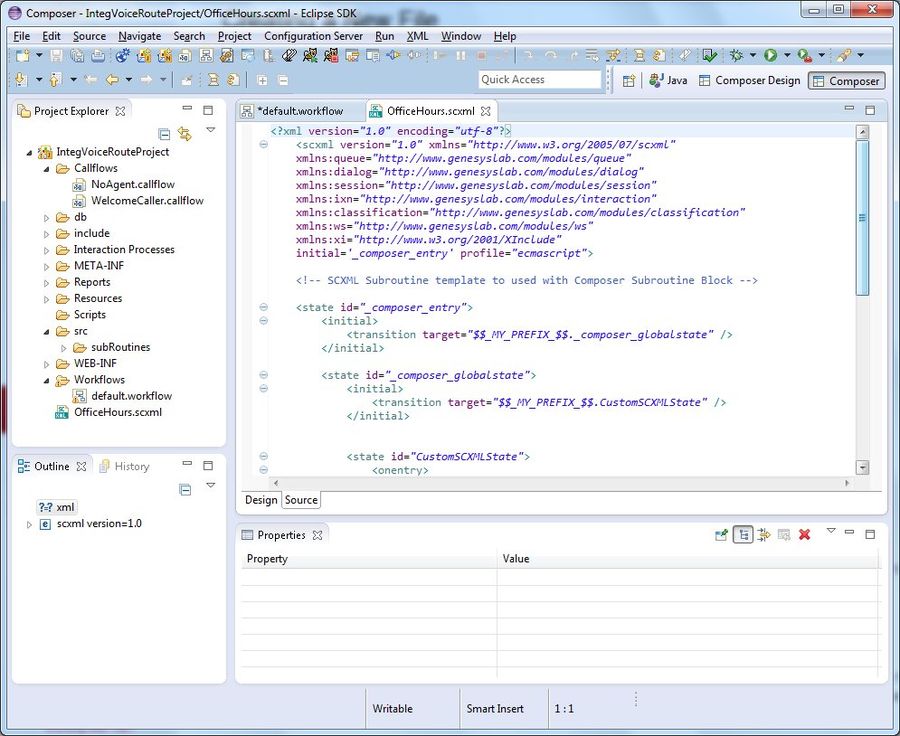Collapse the IntegVoiceRouteProject tree node
The width and height of the screenshot is (900, 736).
29,153
